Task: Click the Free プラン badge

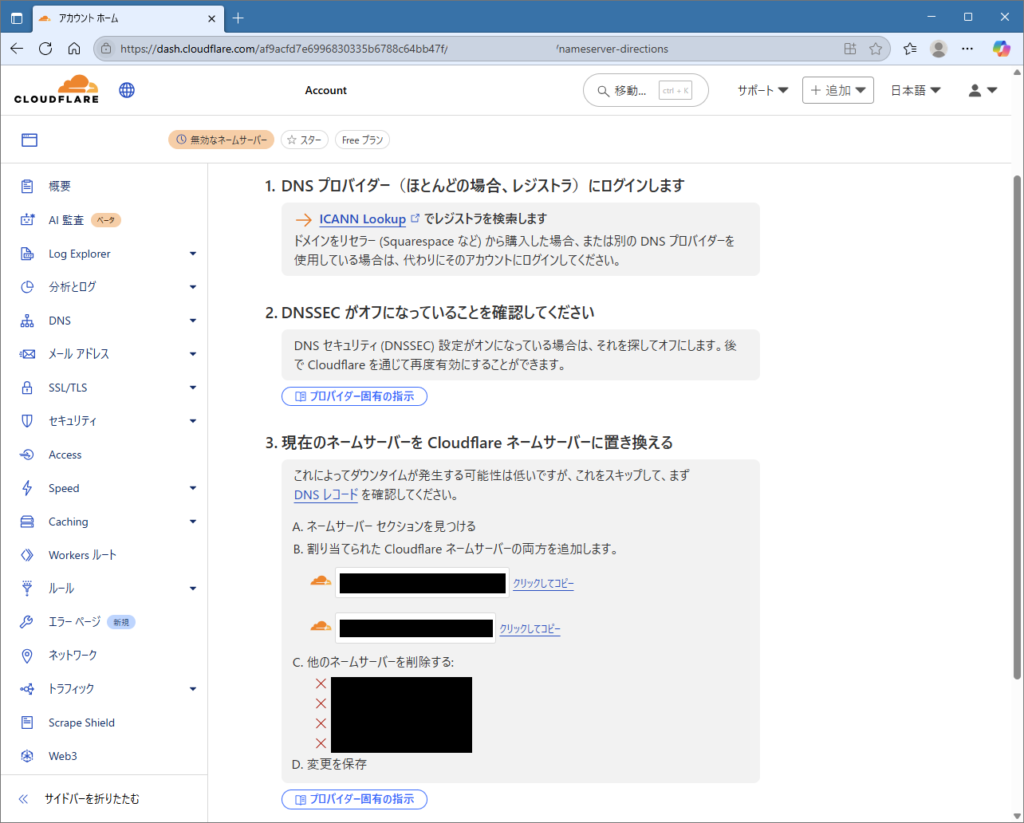Action: click(362, 140)
